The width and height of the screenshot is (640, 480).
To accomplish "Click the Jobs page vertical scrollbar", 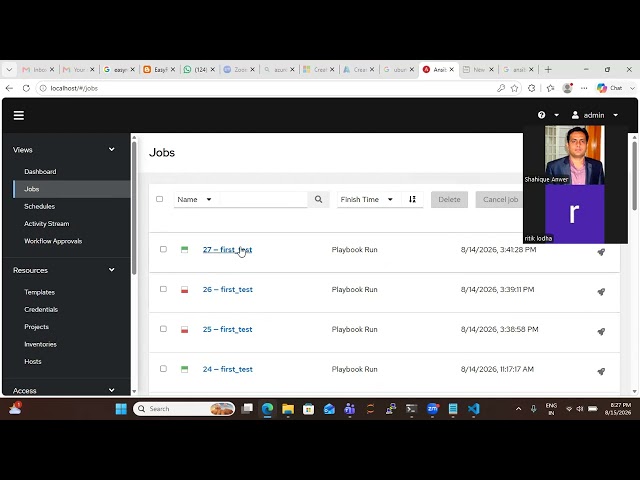I will pos(634,176).
